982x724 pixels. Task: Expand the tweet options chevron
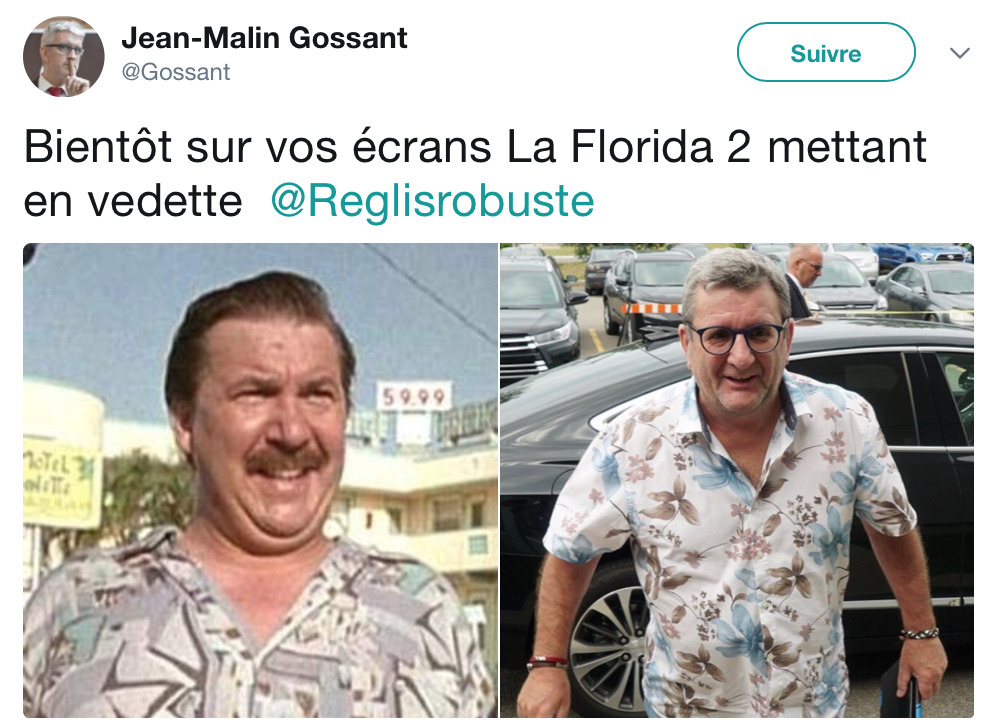tap(959, 53)
